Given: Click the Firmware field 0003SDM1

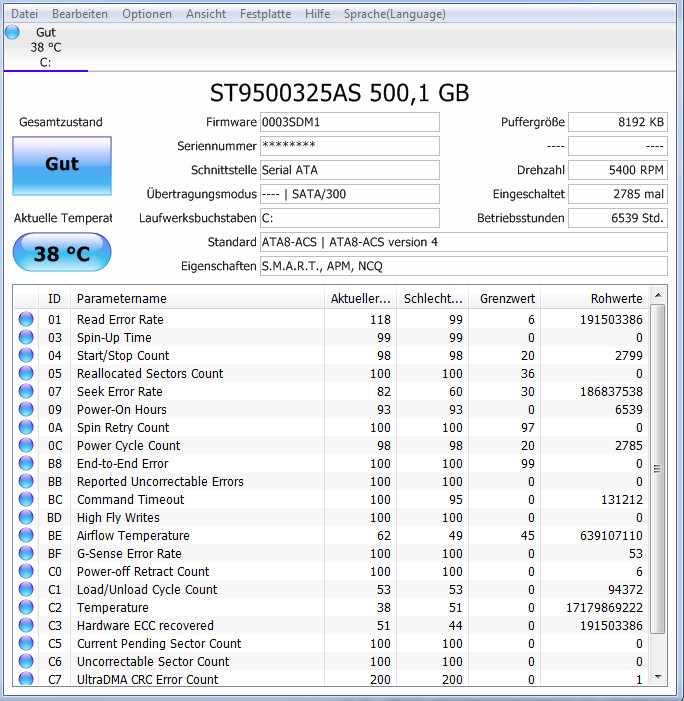Looking at the screenshot, I should (x=350, y=122).
